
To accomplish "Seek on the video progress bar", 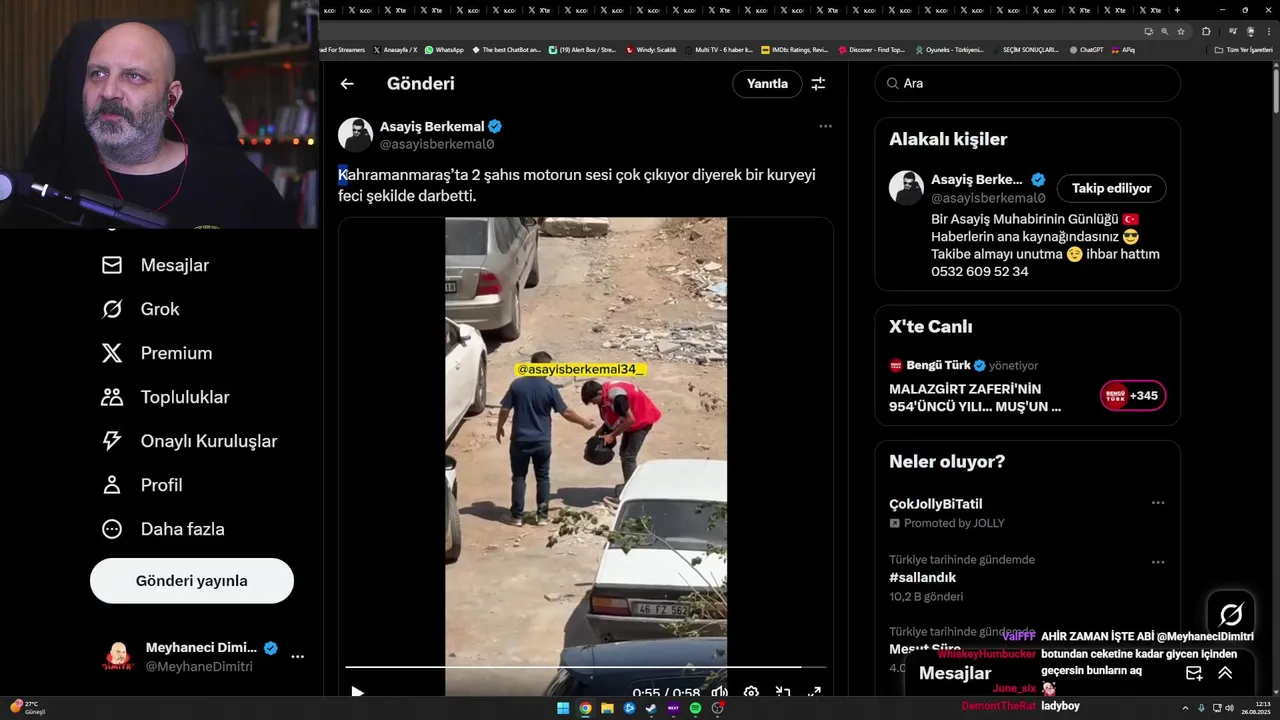I will tap(586, 666).
